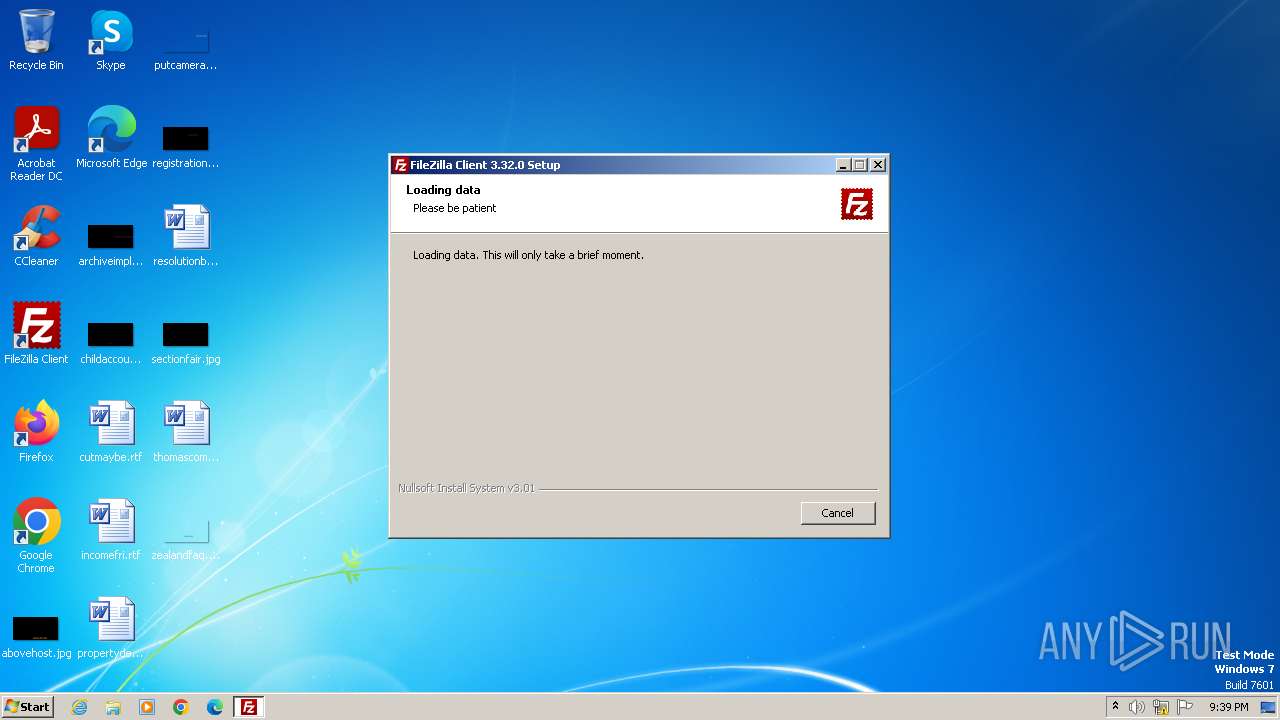Image resolution: width=1280 pixels, height=720 pixels.
Task: Open the volume control in the tray
Action: coord(1137,707)
